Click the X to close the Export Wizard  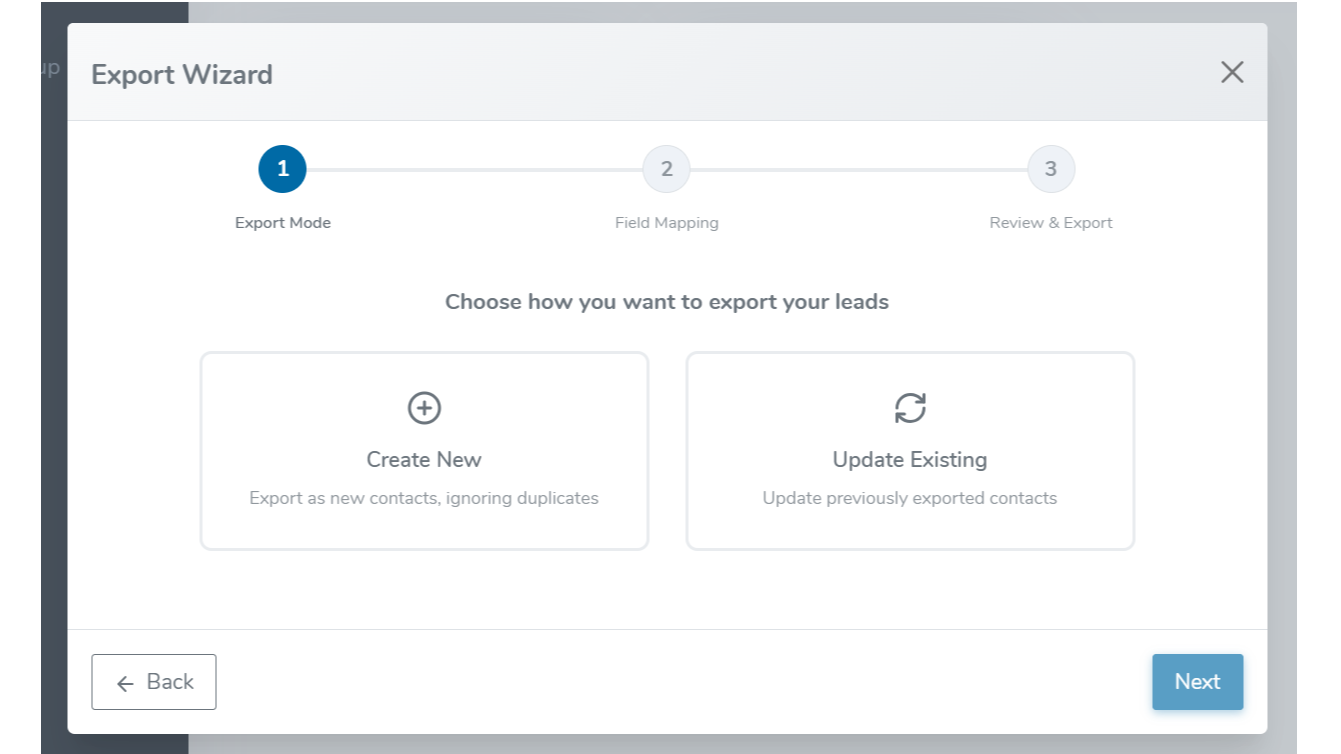pyautogui.click(x=1231, y=72)
